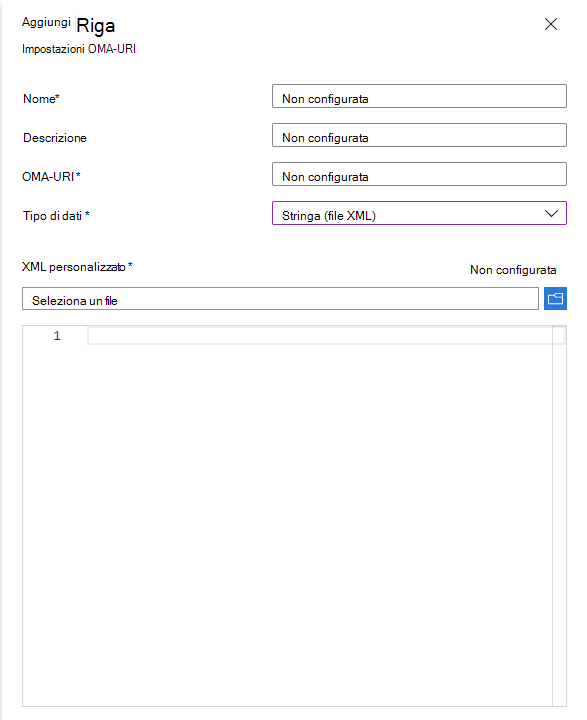Click the XML personalizzato label
The height and width of the screenshot is (720, 587).
click(x=77, y=267)
